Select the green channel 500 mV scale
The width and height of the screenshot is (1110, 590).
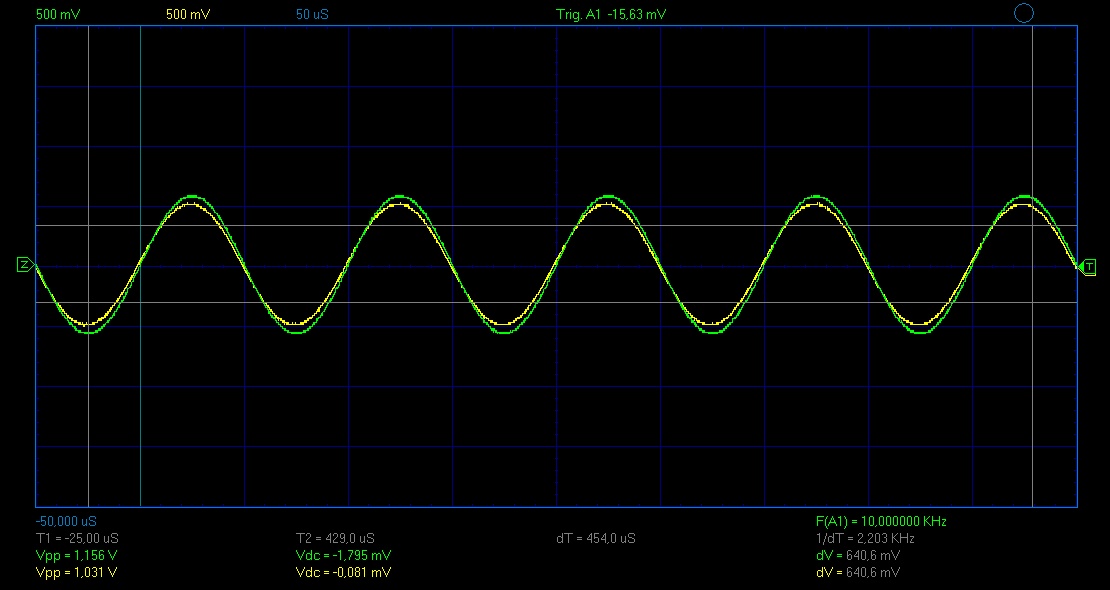point(58,14)
